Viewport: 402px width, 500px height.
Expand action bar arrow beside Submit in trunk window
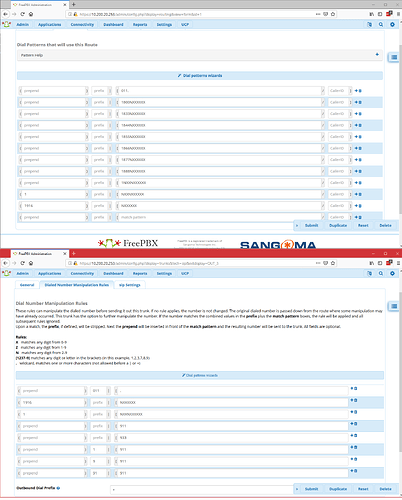click(297, 489)
